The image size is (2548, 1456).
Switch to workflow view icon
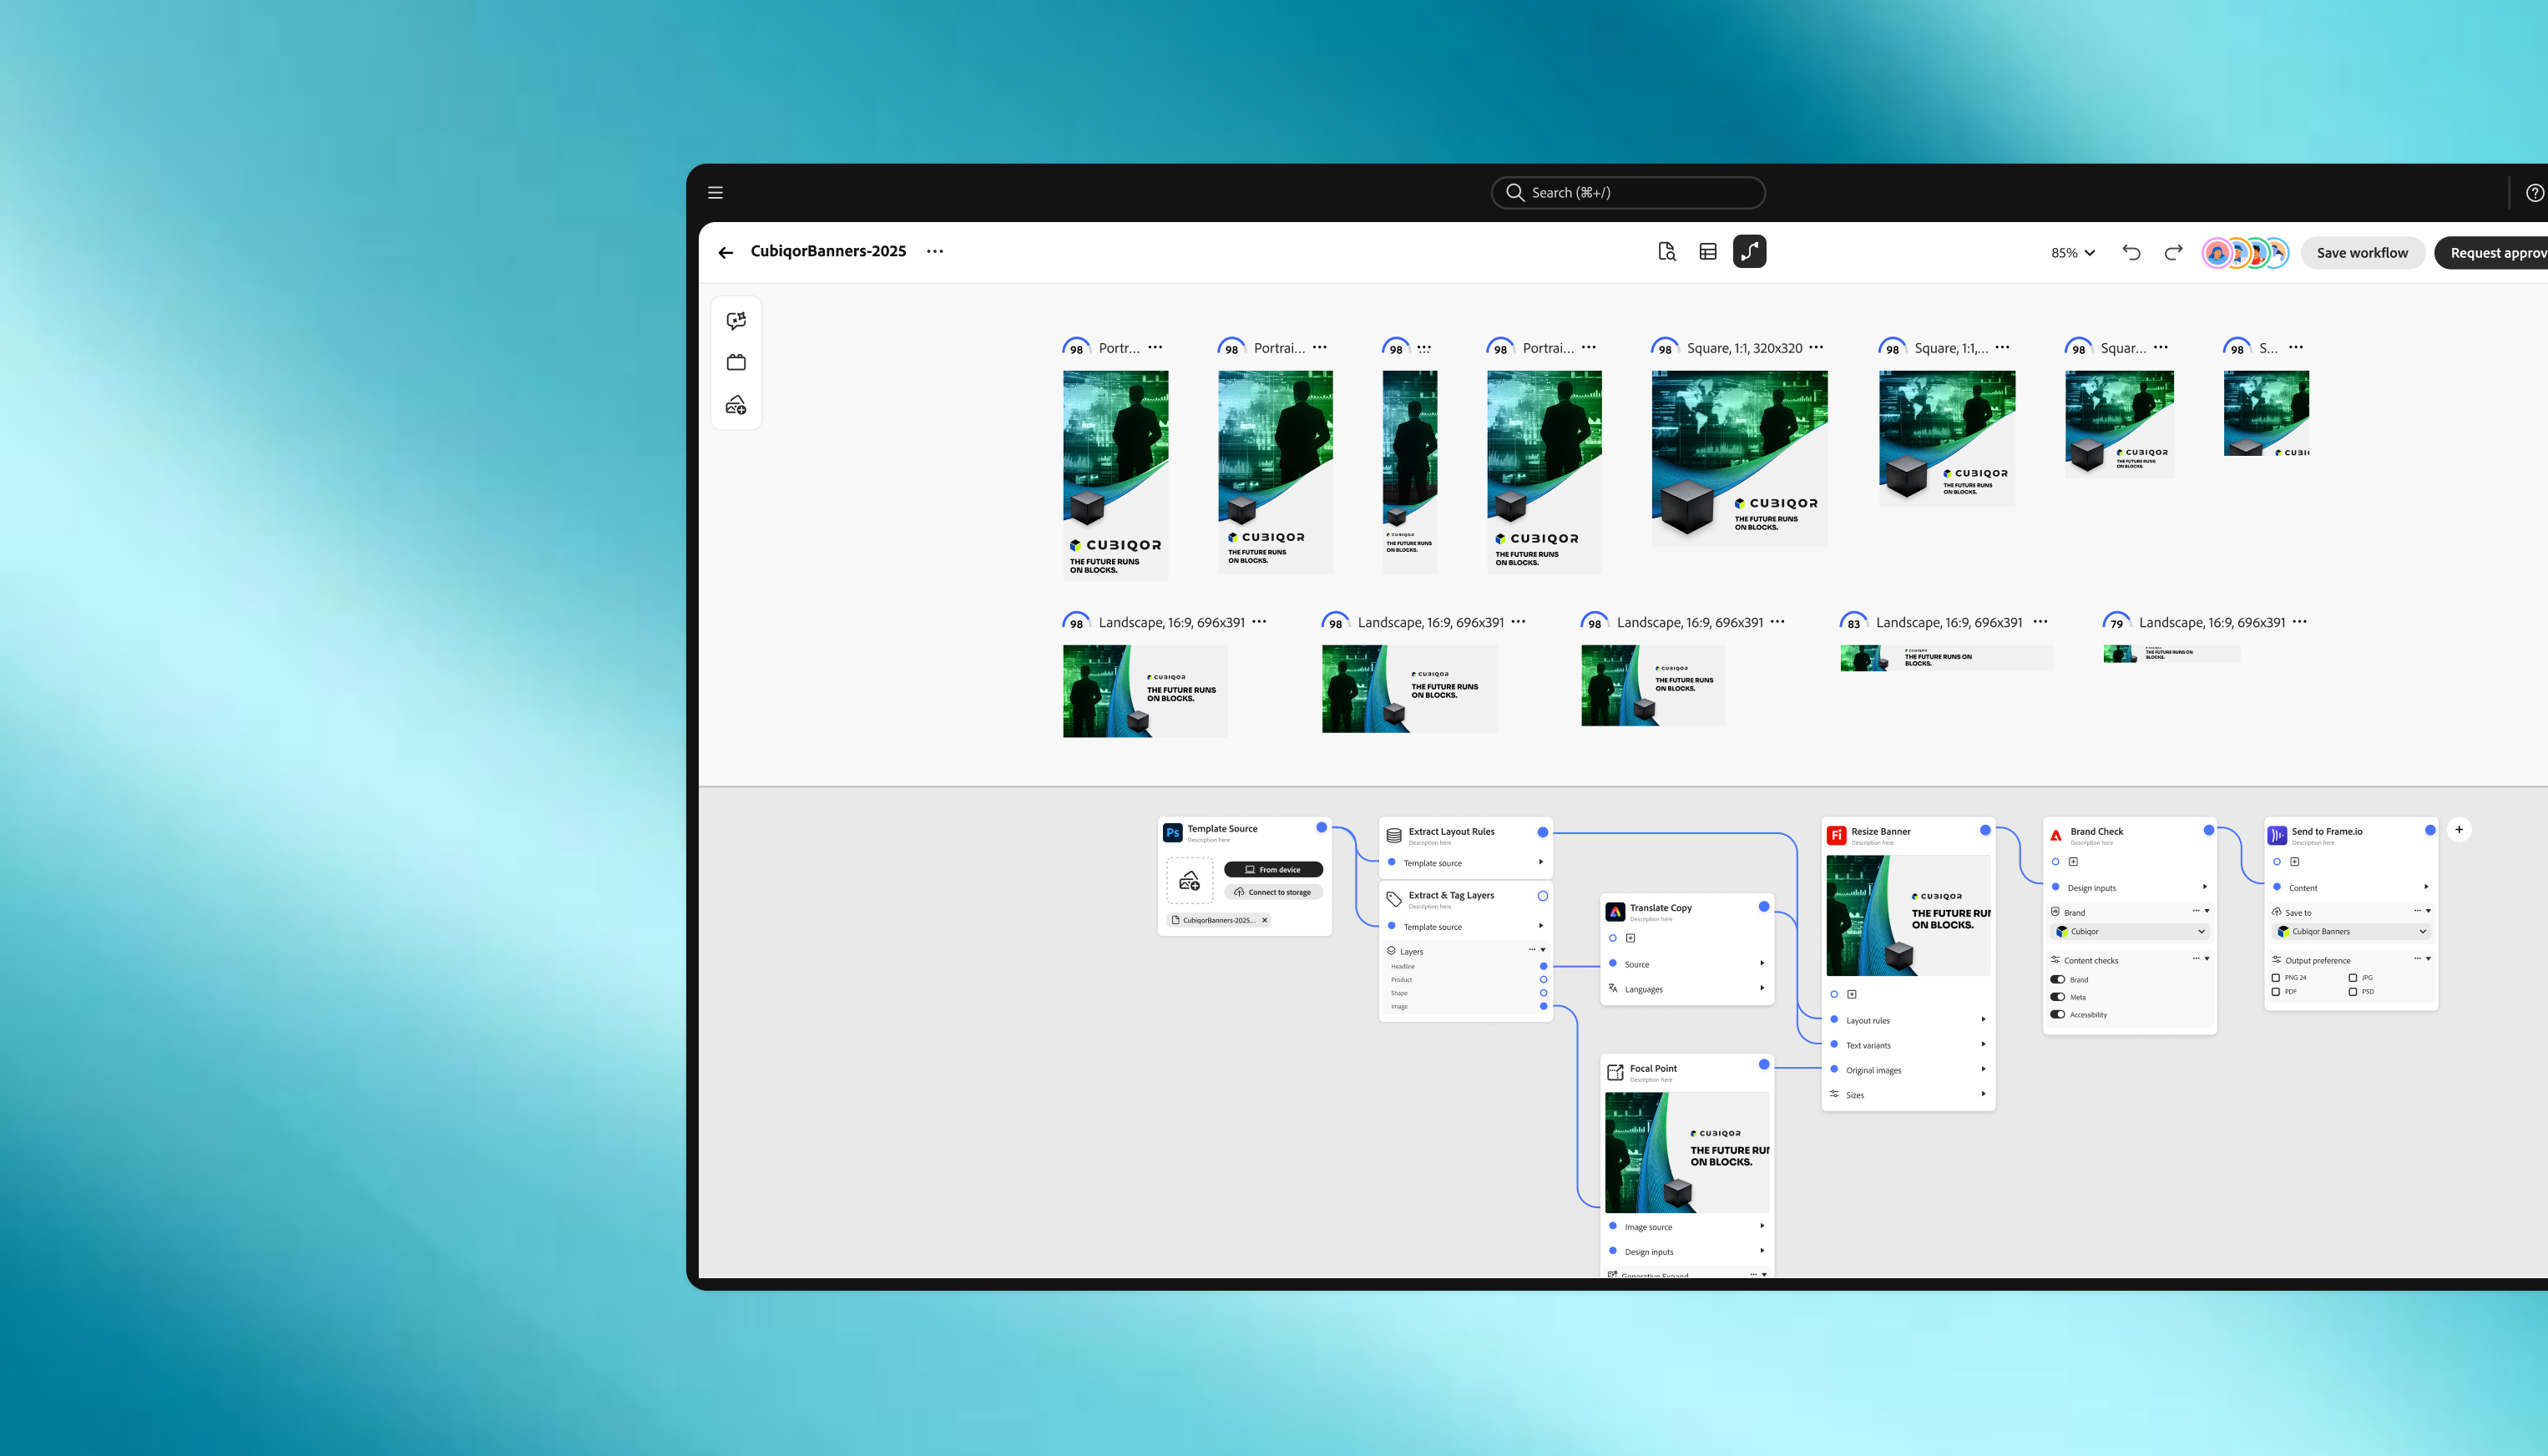[1749, 252]
